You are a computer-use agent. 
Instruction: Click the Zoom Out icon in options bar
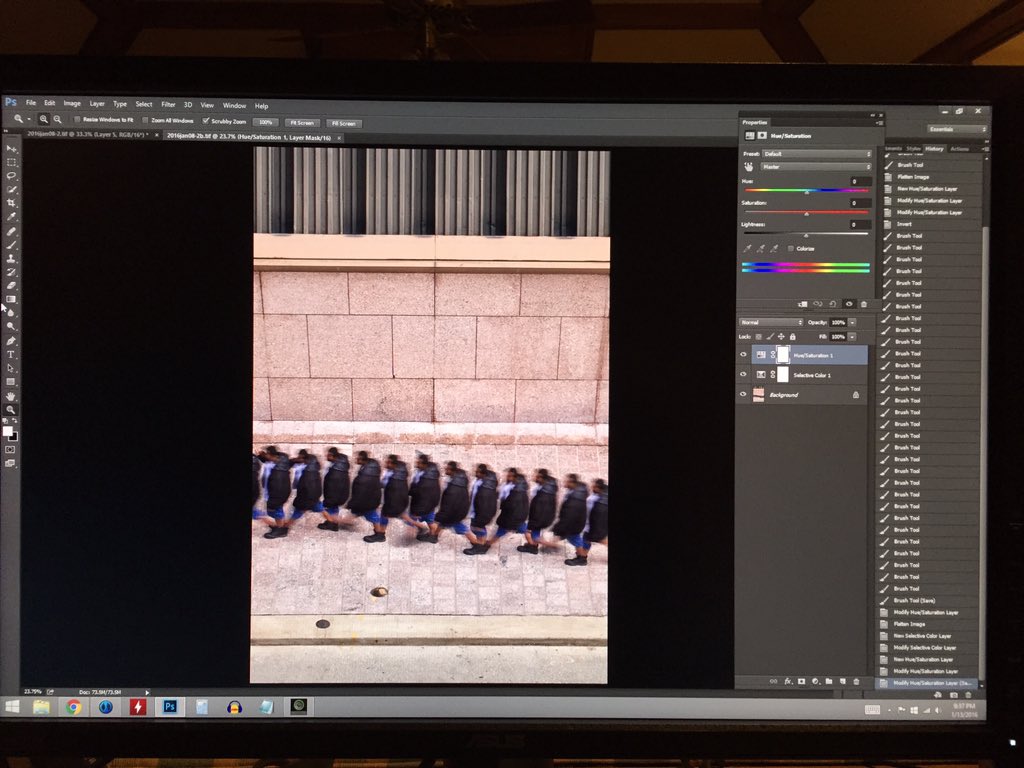(57, 120)
